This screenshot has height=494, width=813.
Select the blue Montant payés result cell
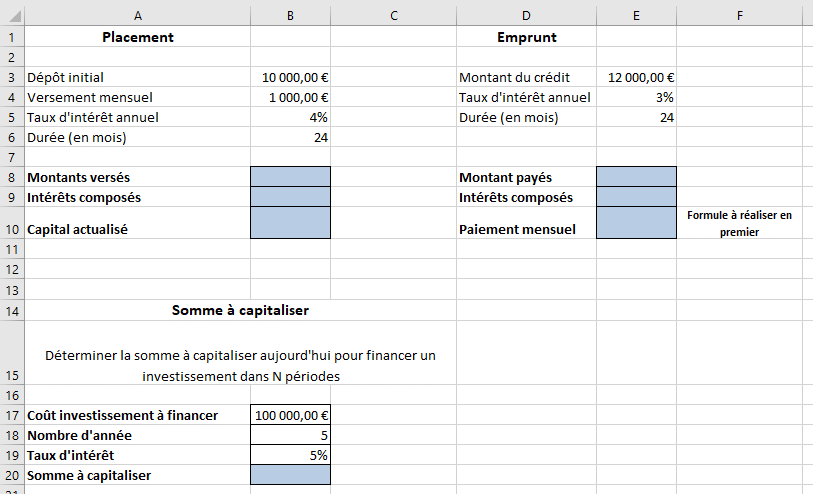(636, 177)
